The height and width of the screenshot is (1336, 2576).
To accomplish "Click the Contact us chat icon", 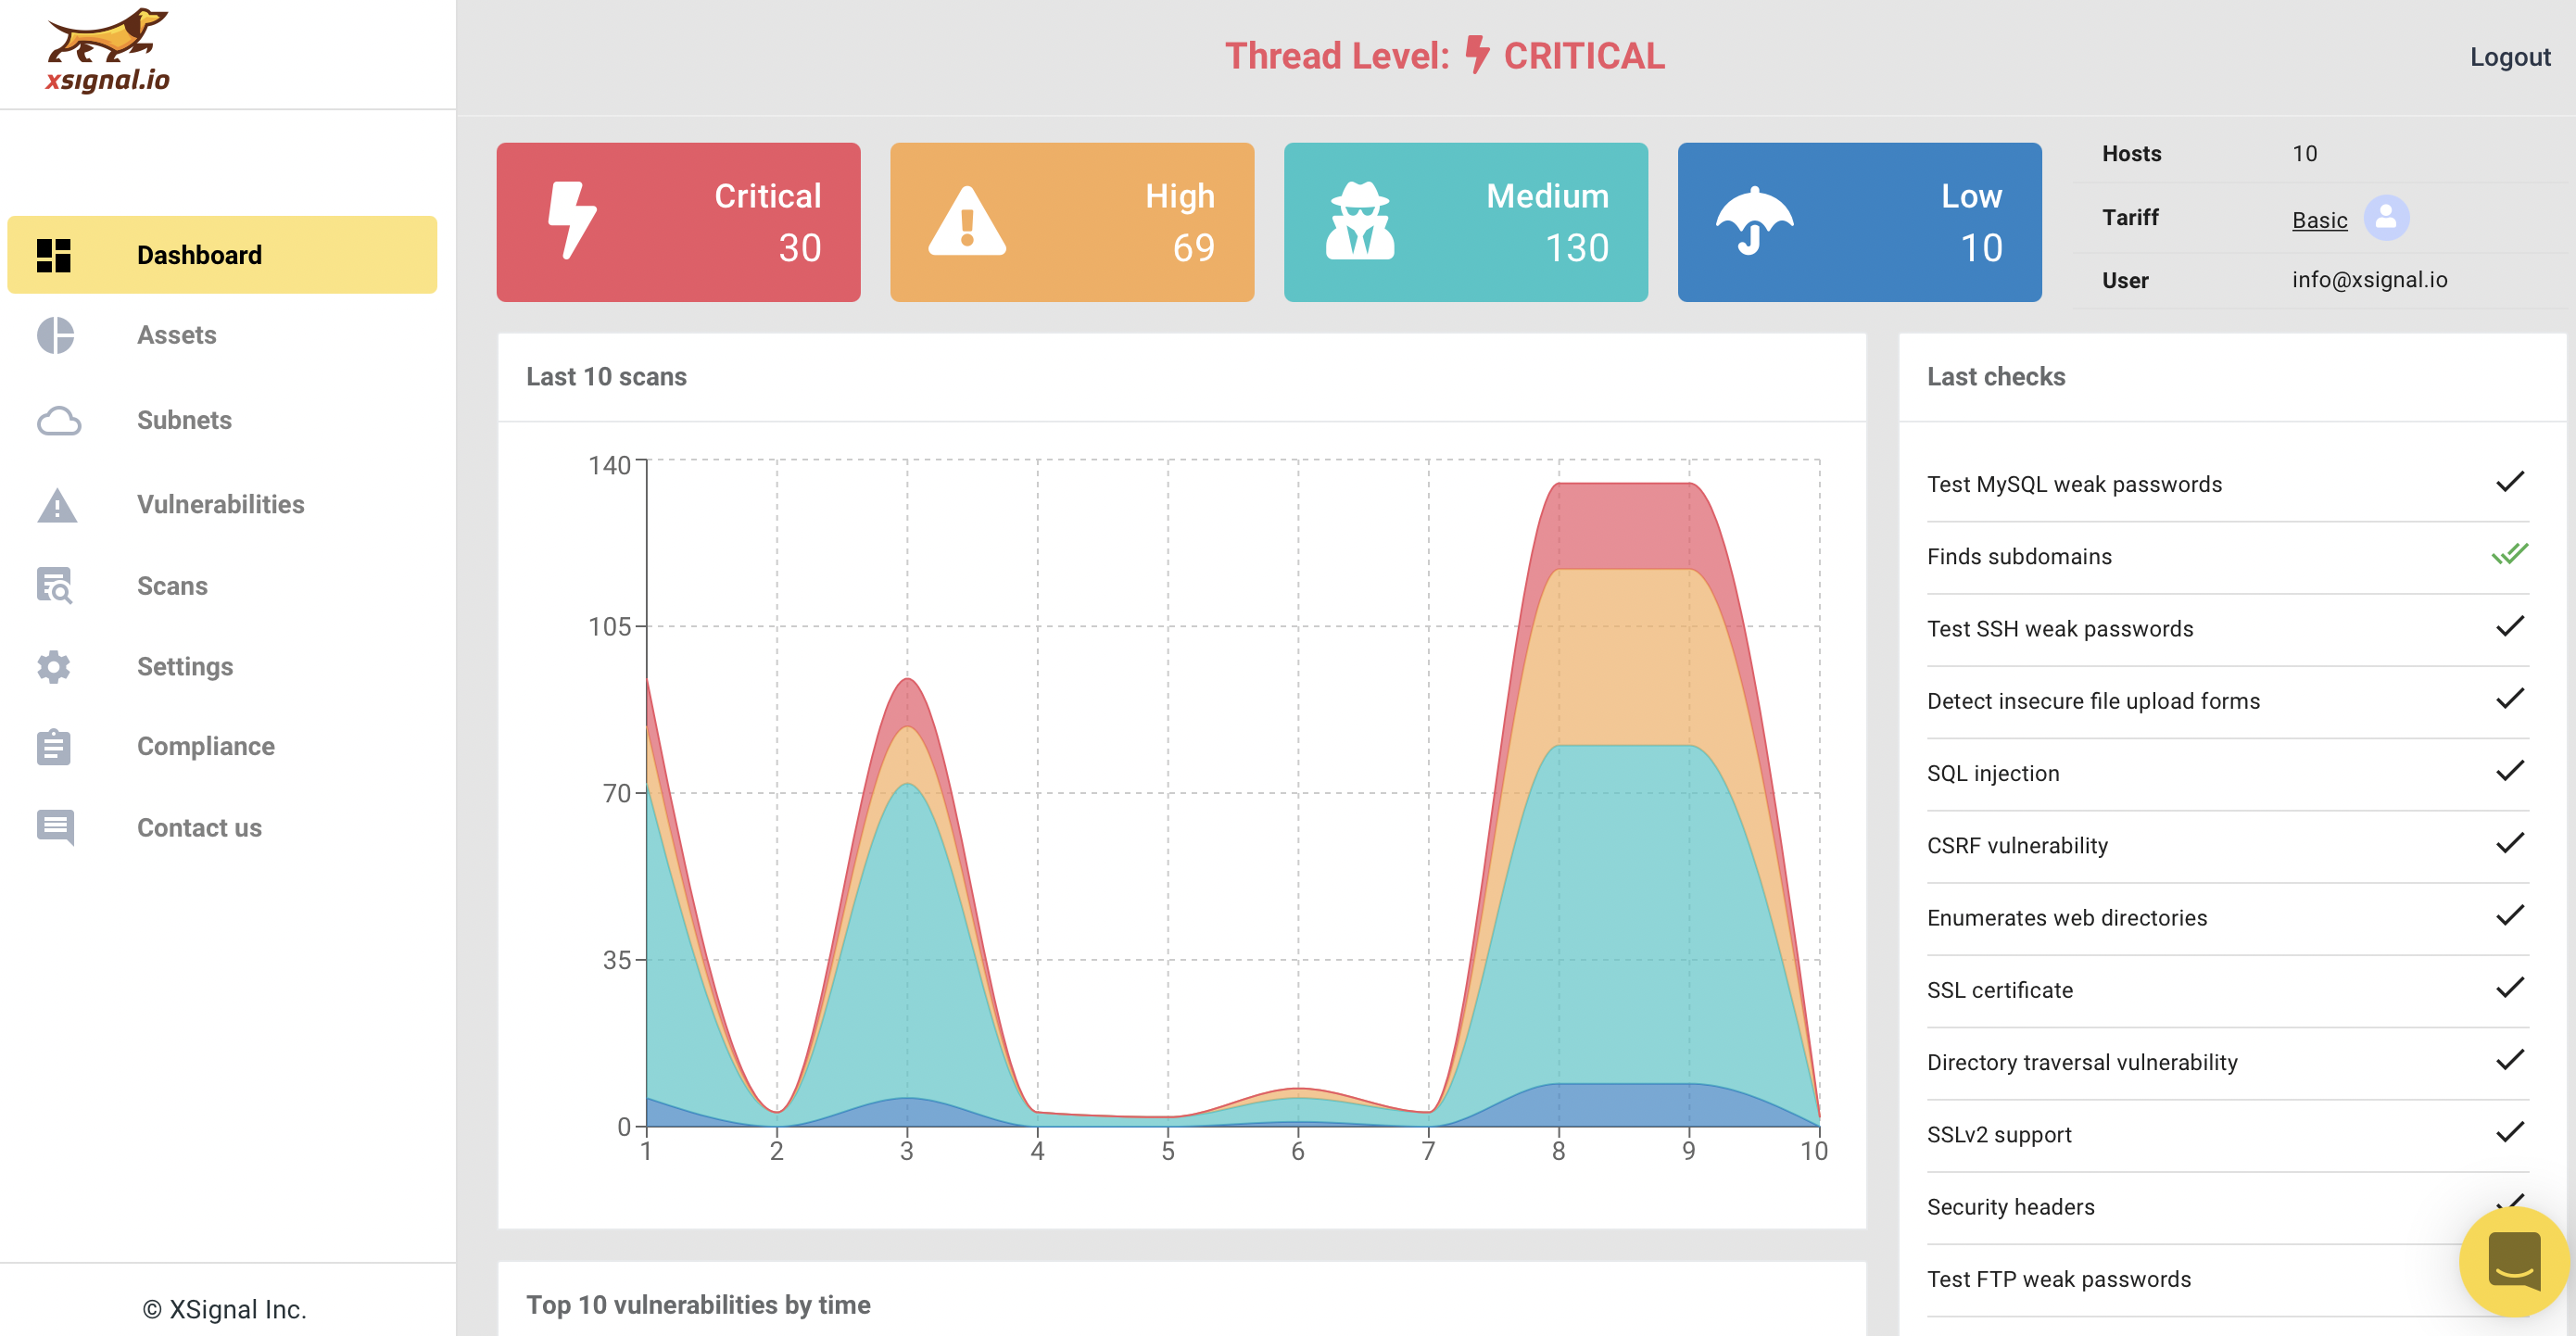I will 55,828.
